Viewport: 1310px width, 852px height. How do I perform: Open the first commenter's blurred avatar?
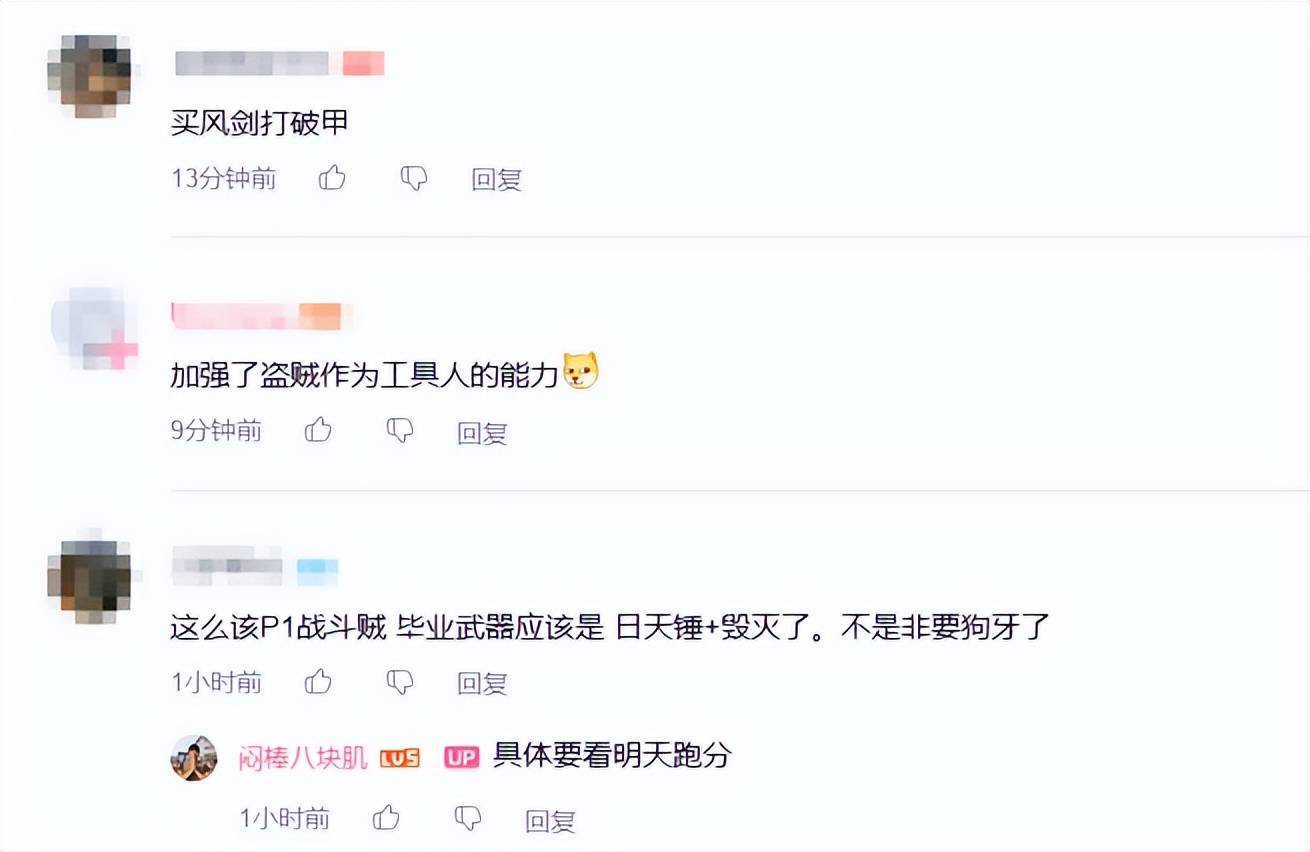point(89,77)
